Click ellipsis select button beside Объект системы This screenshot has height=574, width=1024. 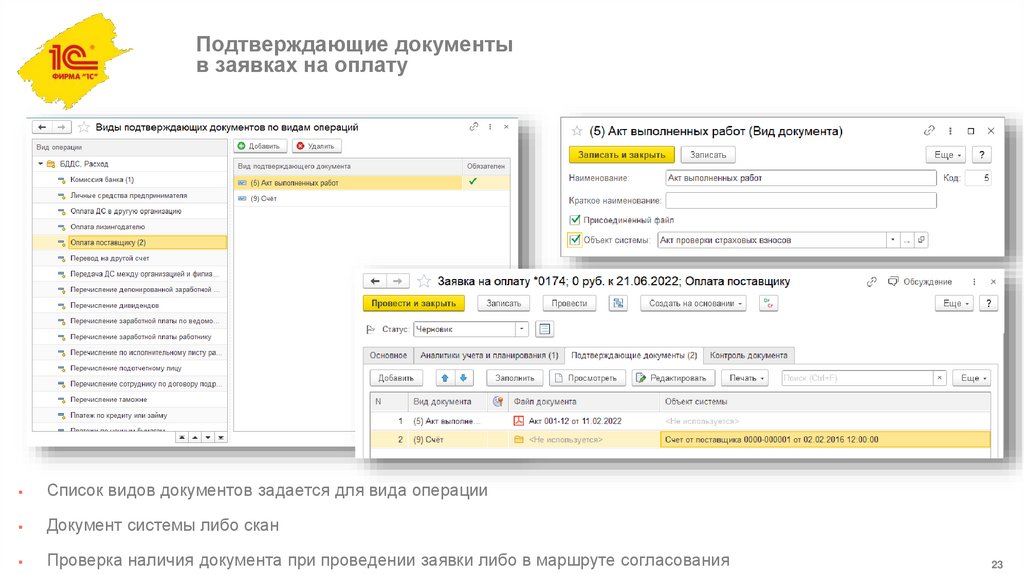[x=906, y=240]
